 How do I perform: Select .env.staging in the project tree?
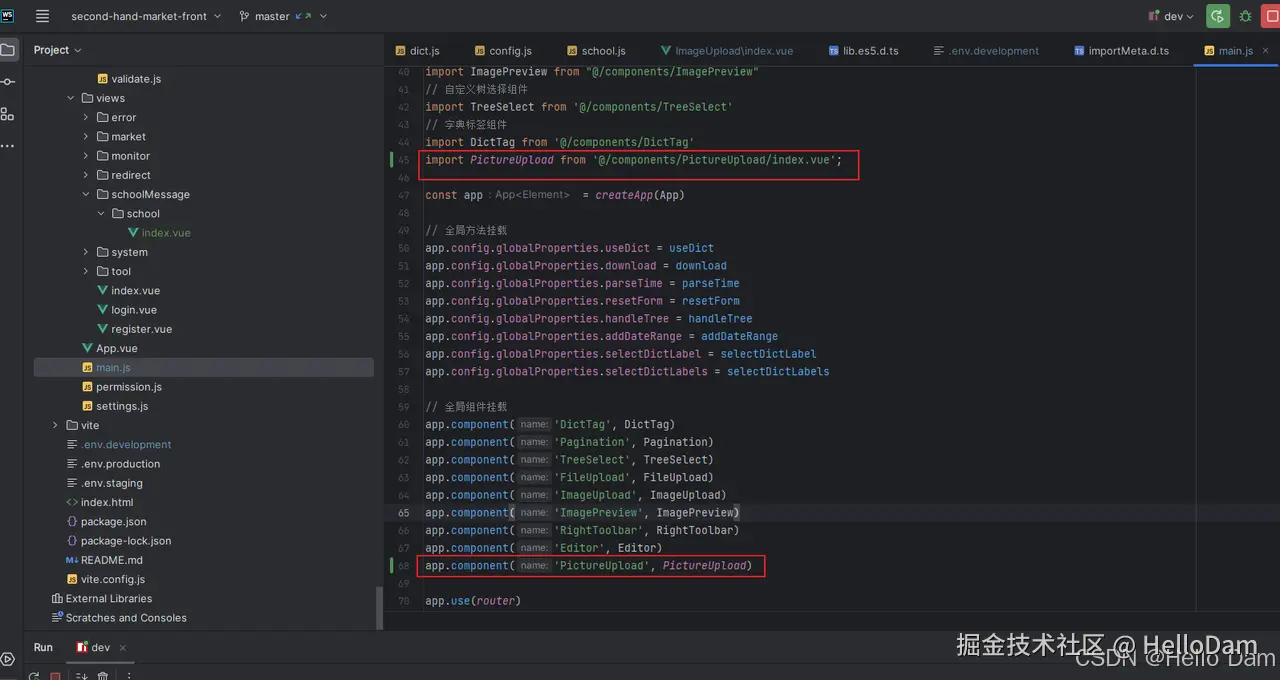113,483
